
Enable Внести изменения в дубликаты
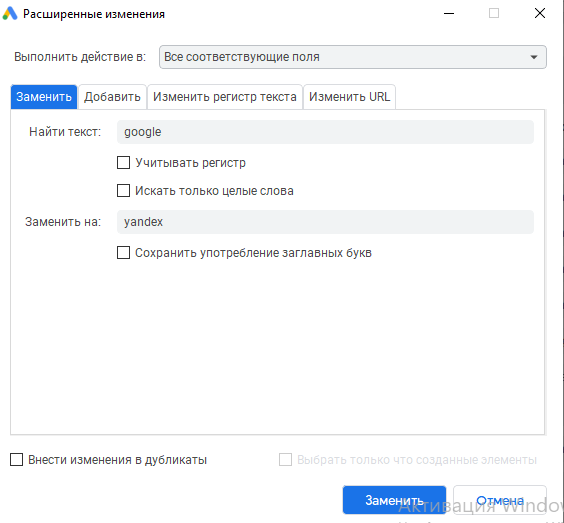(x=17, y=460)
